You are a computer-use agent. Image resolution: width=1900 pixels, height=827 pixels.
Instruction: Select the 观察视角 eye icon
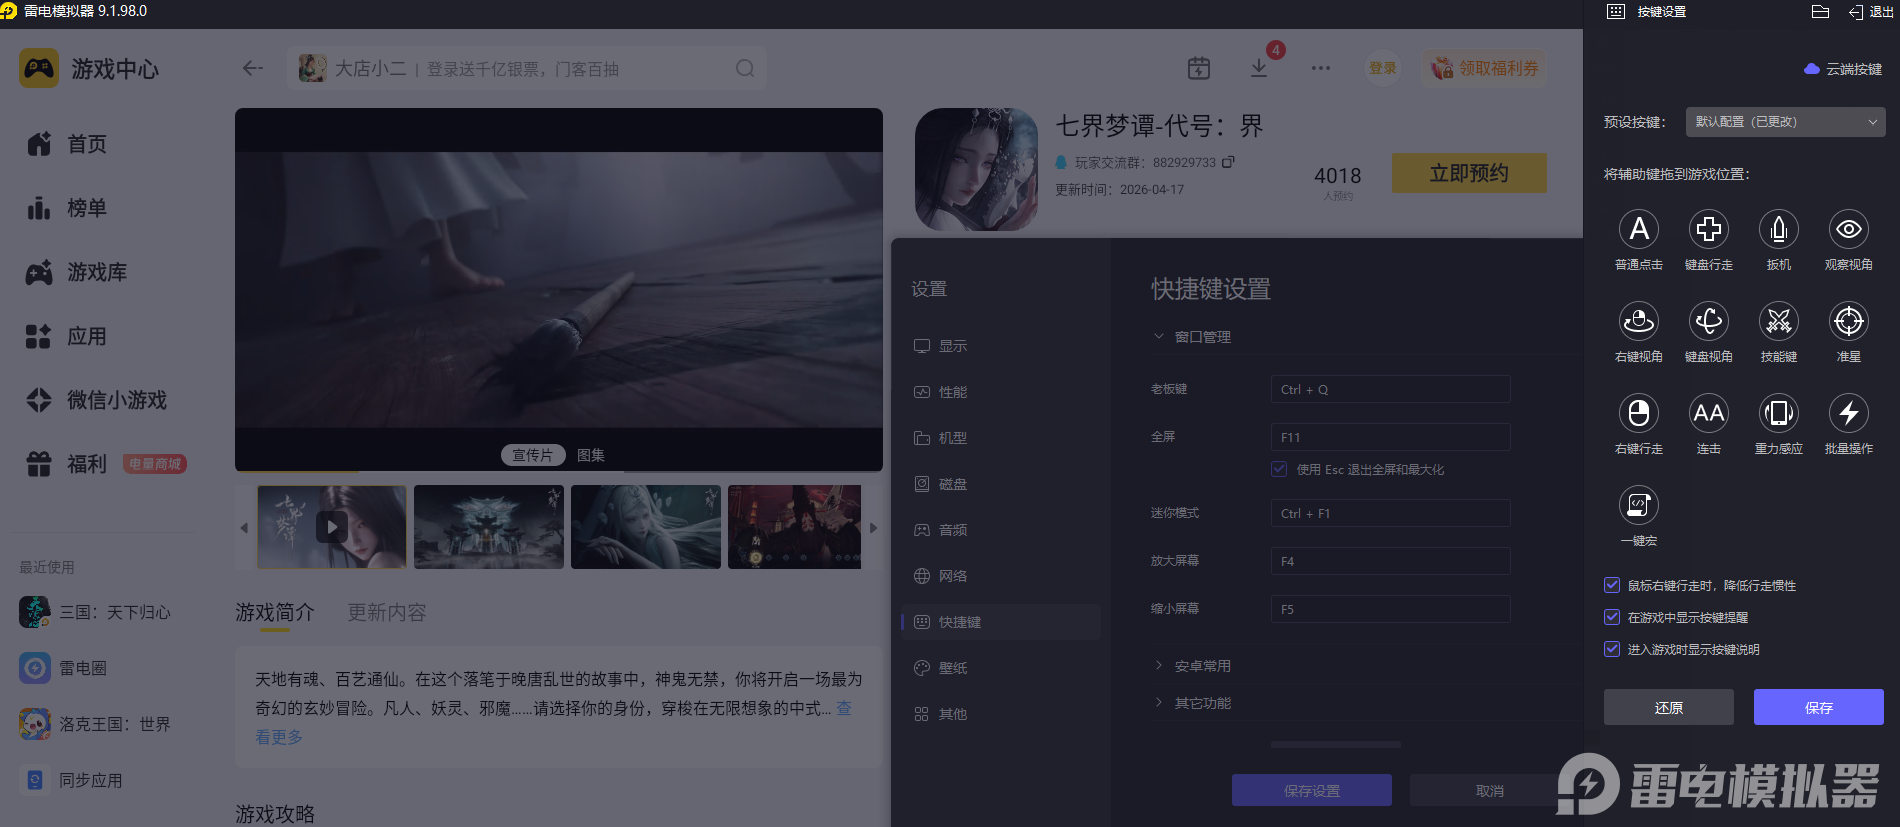(1848, 229)
